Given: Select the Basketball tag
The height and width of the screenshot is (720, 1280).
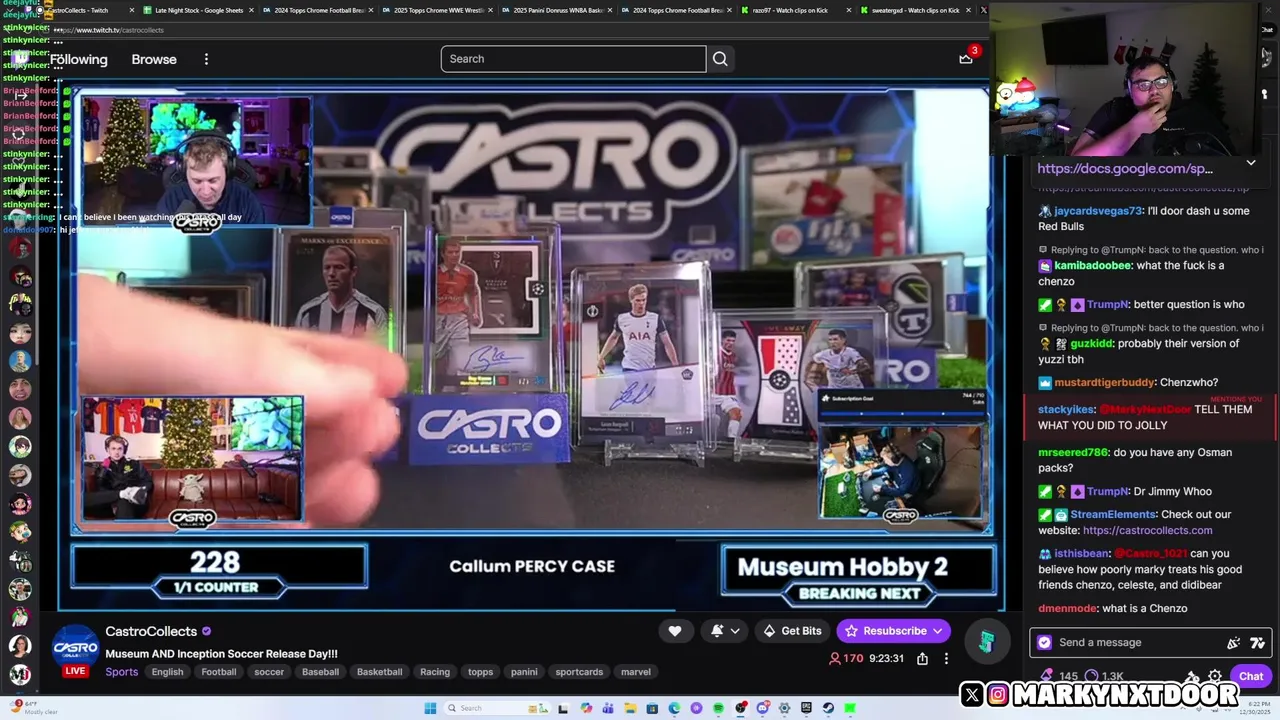Looking at the screenshot, I should pyautogui.click(x=379, y=672).
